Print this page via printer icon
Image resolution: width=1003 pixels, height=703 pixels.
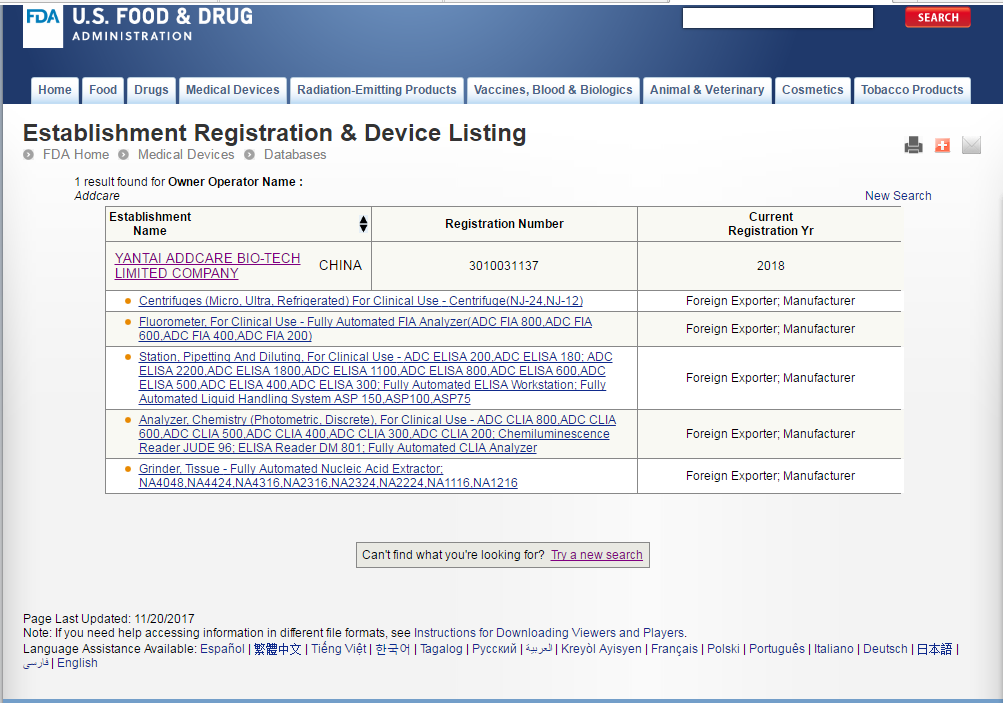[913, 145]
